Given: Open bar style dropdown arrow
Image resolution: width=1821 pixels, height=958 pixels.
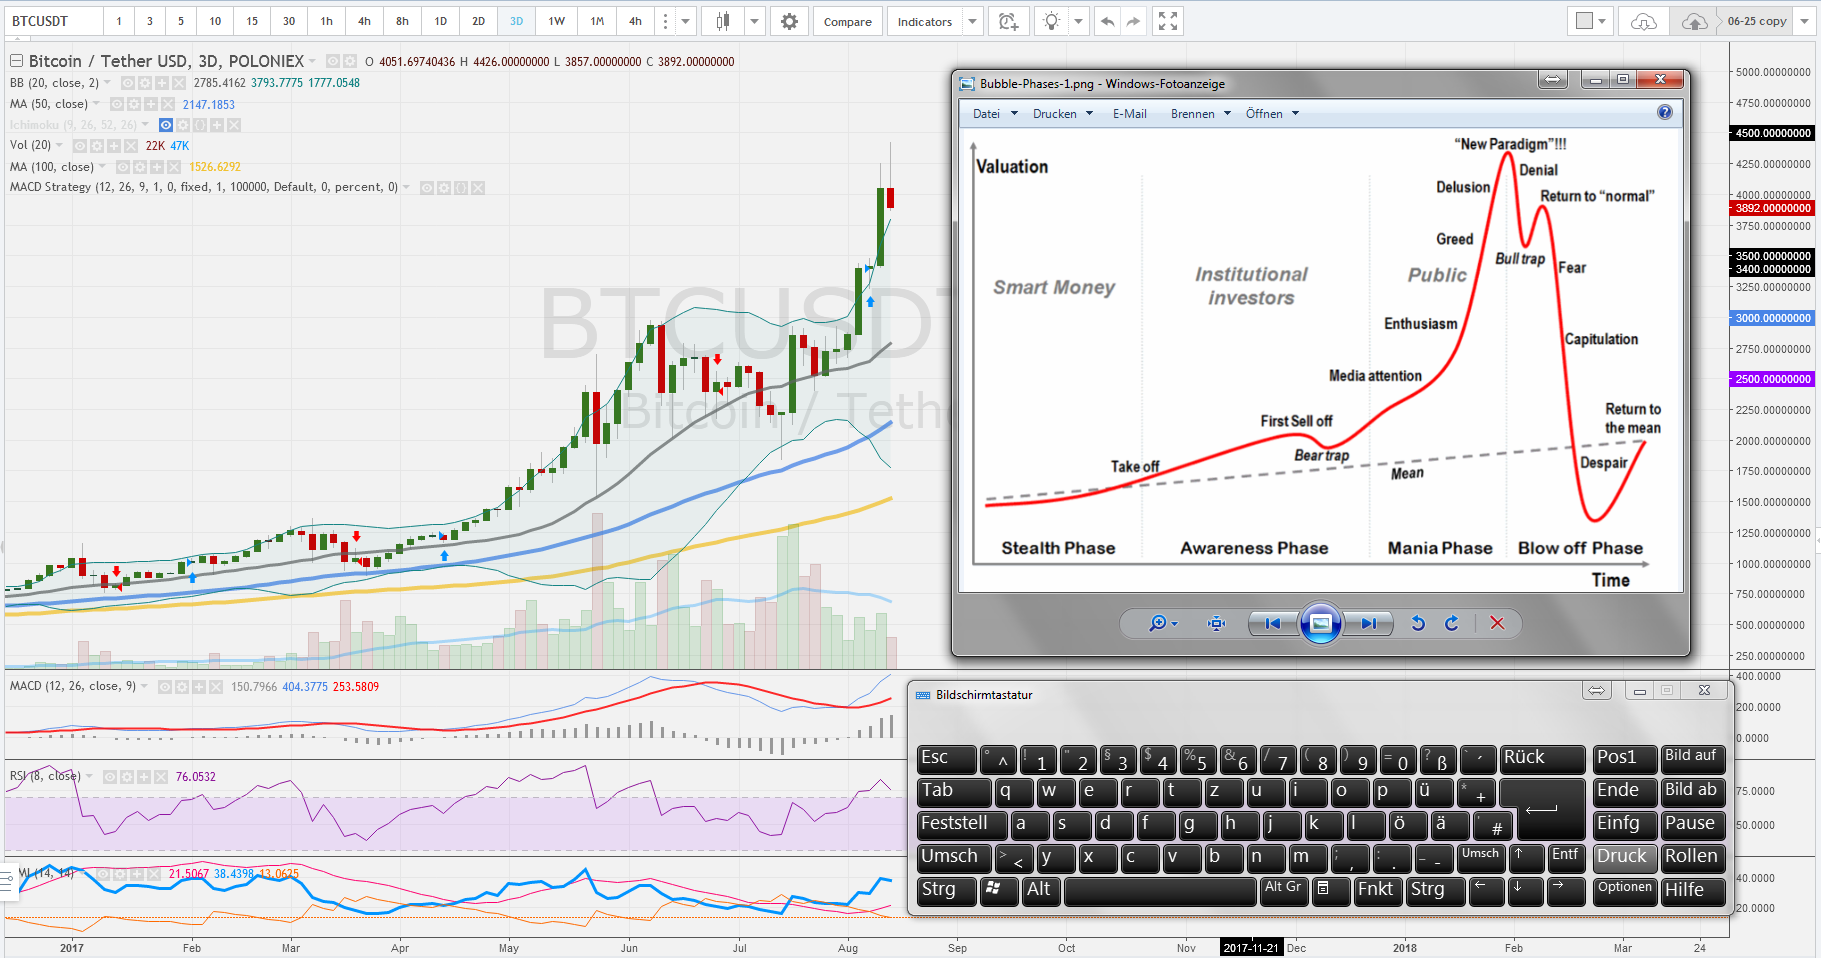Looking at the screenshot, I should tap(755, 21).
